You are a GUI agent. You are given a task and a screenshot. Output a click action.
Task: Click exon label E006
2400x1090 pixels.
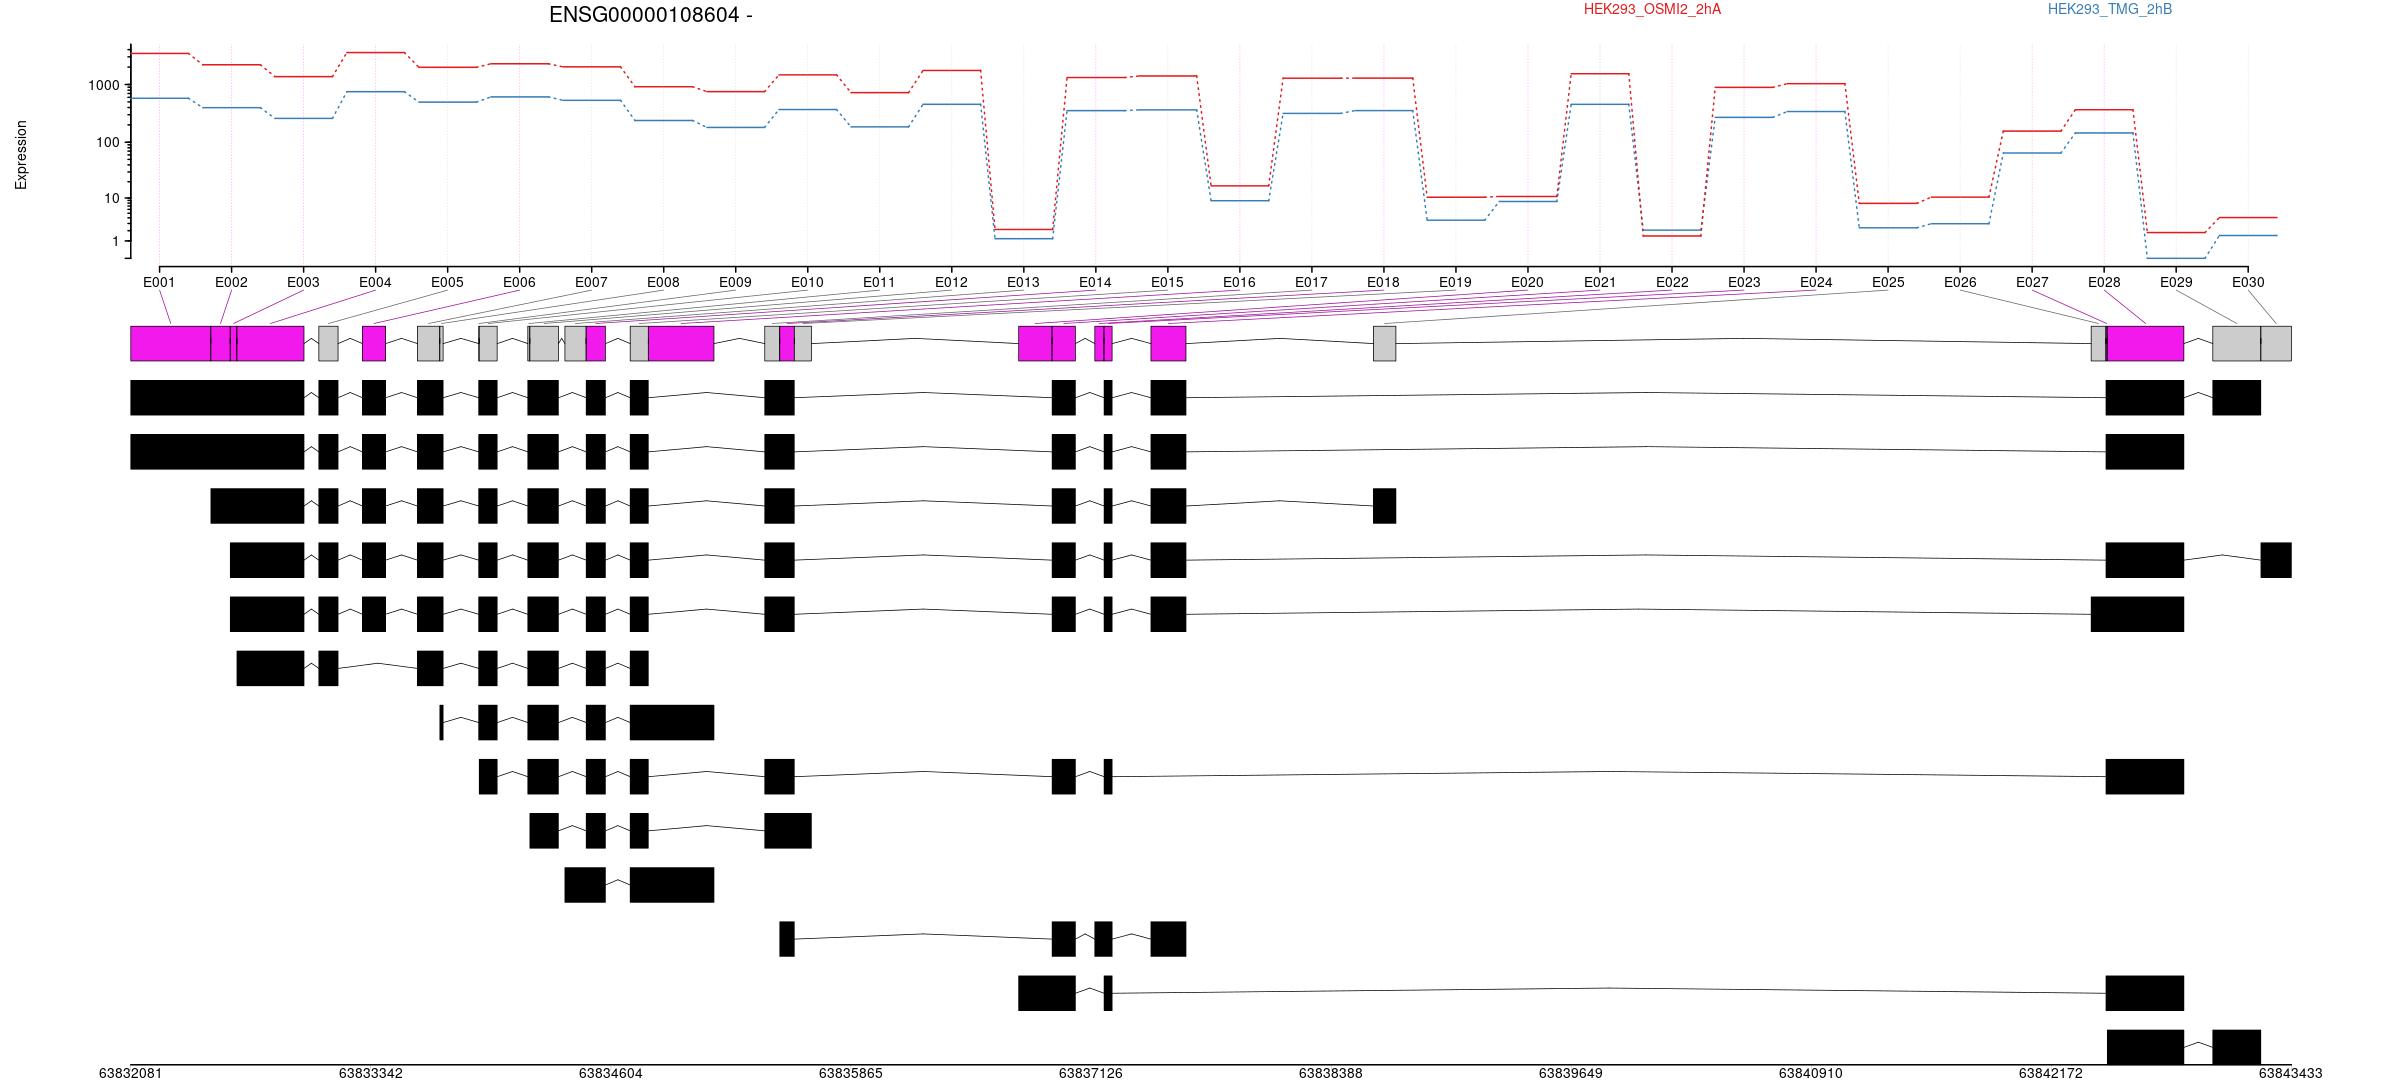click(x=519, y=282)
